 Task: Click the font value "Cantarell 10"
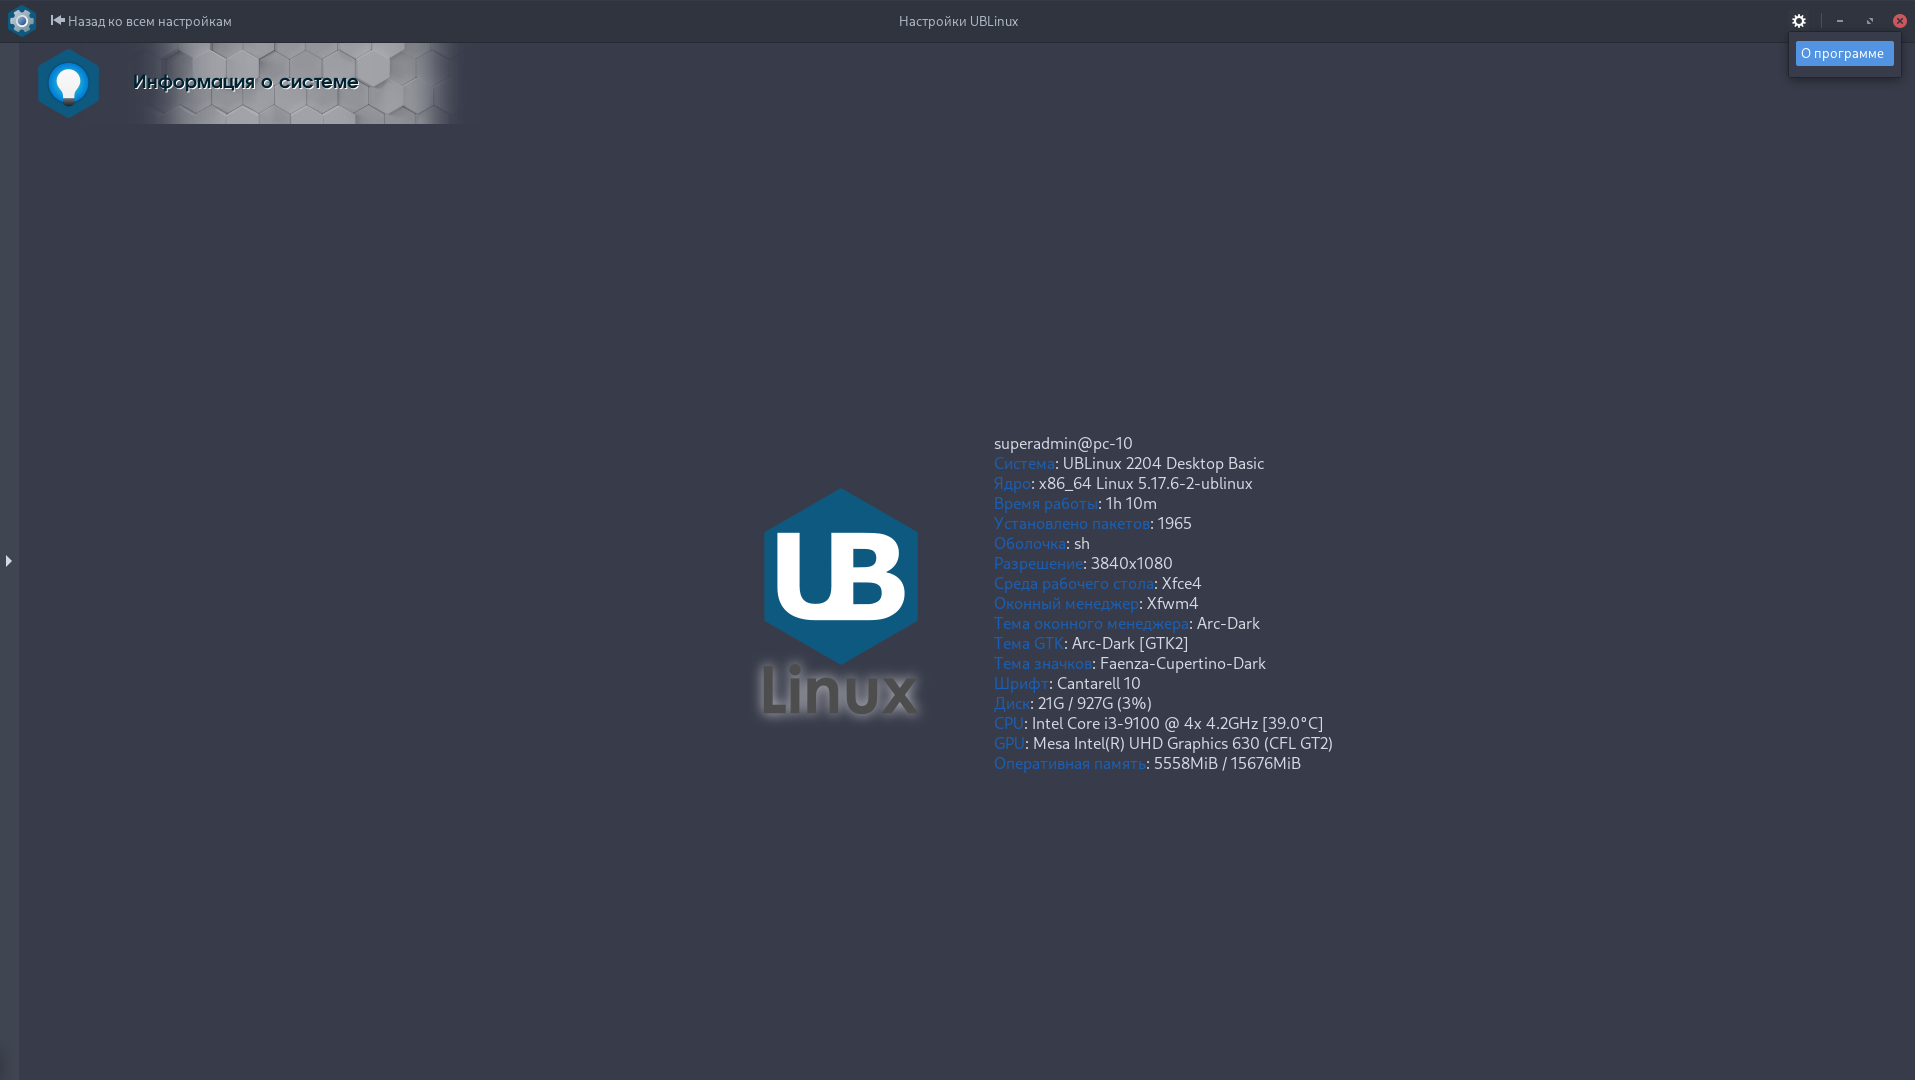tap(1098, 684)
